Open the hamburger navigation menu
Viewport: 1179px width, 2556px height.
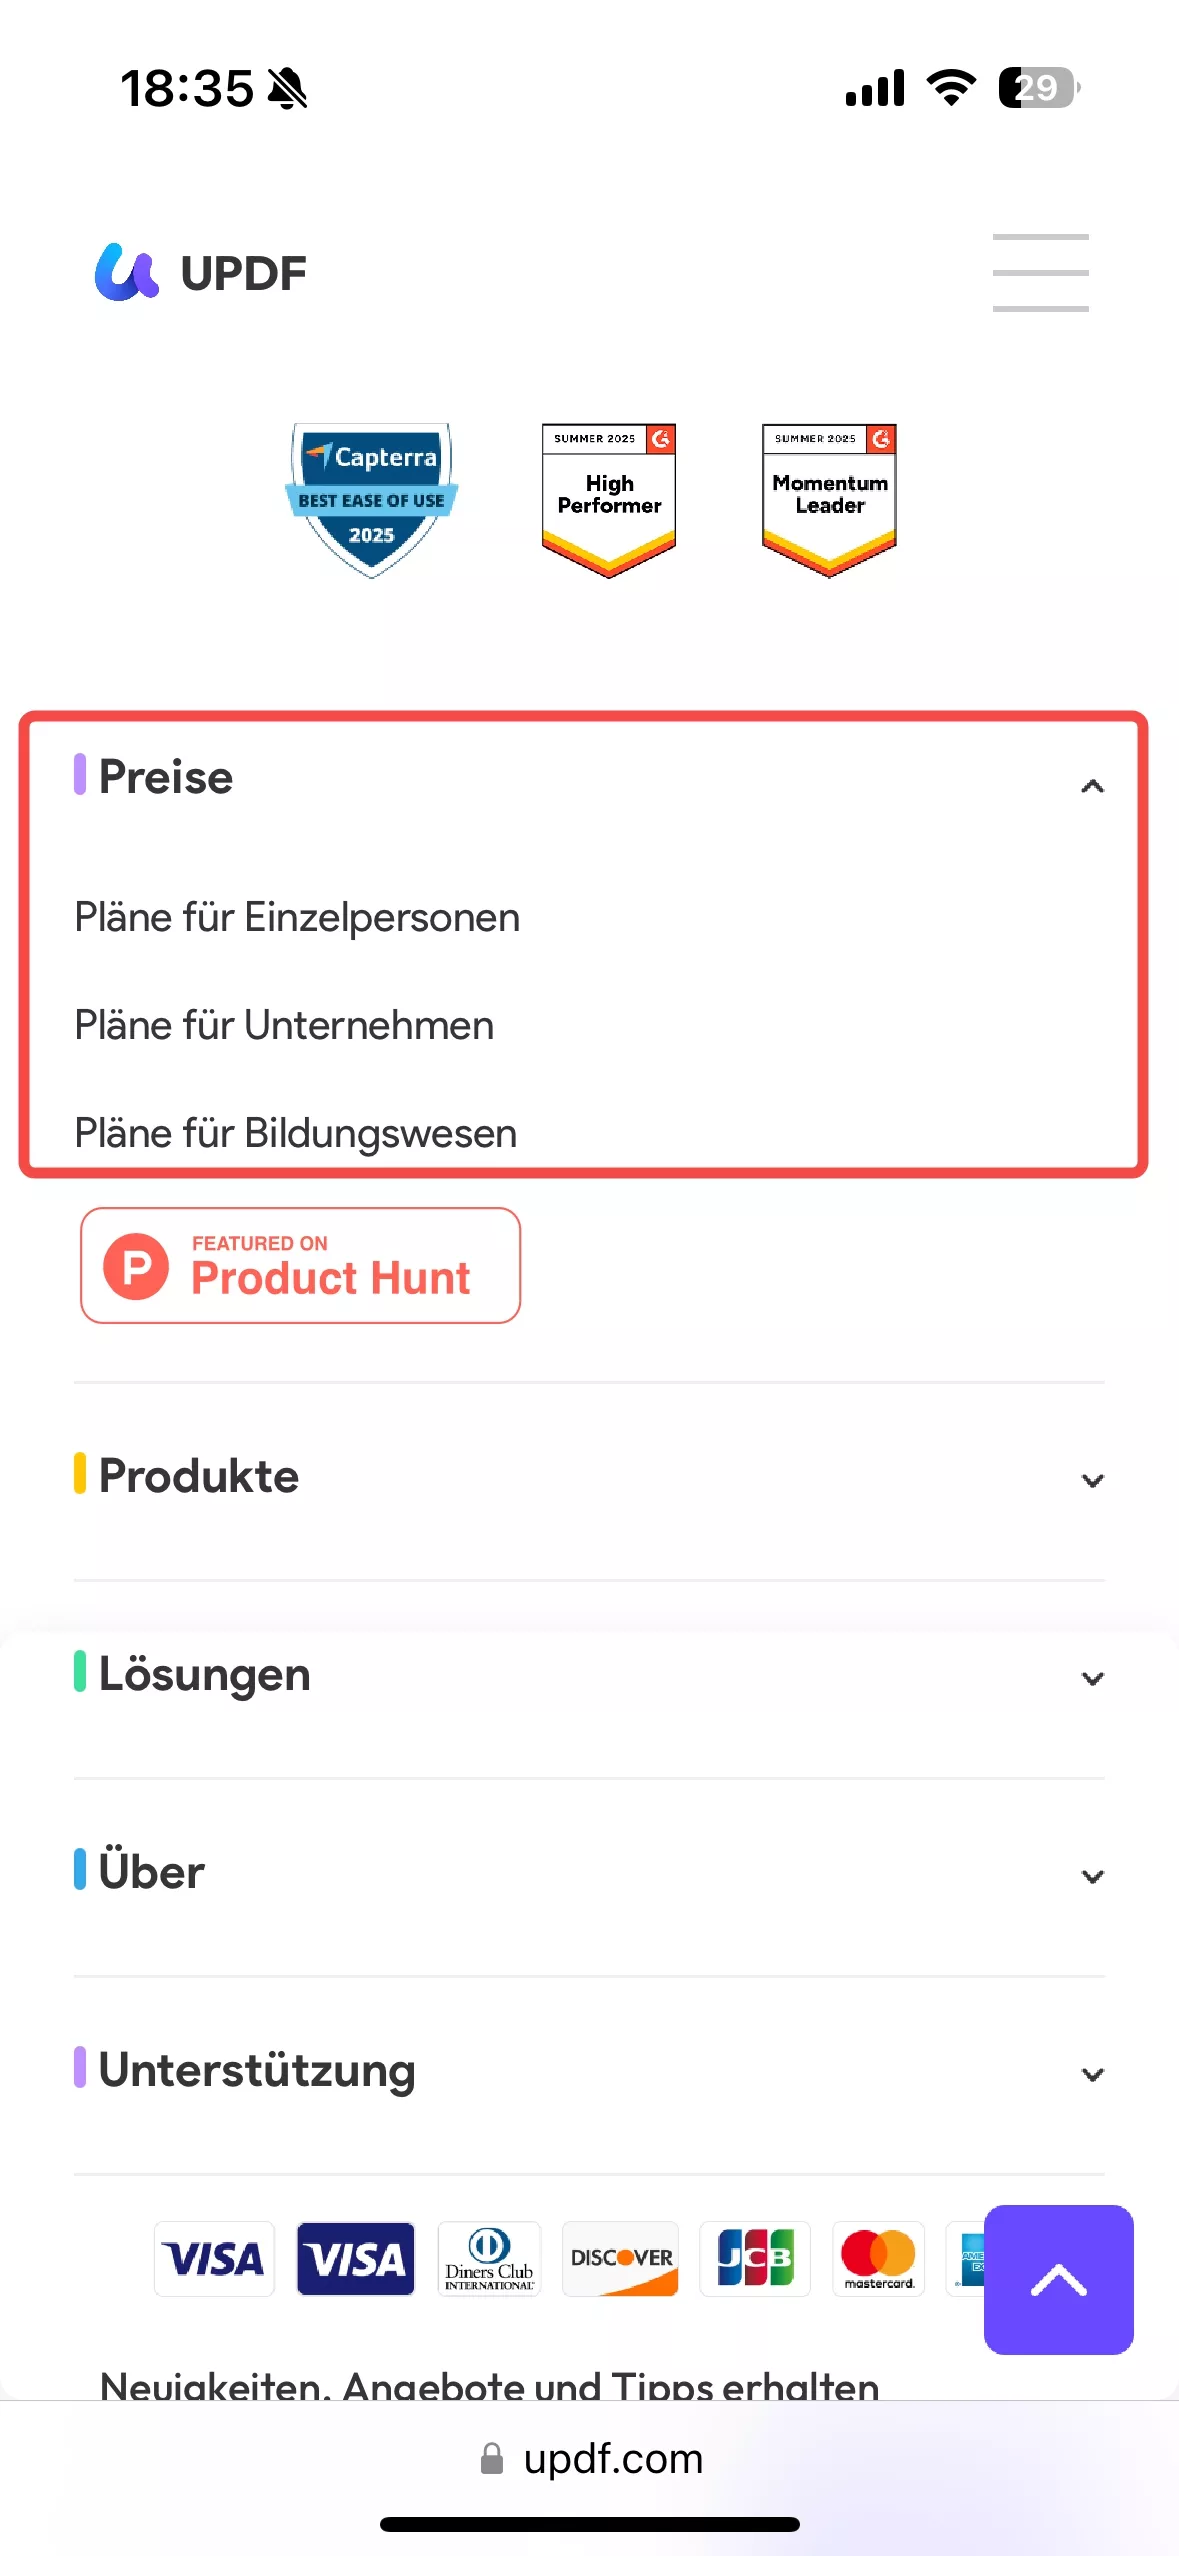[x=1040, y=272]
